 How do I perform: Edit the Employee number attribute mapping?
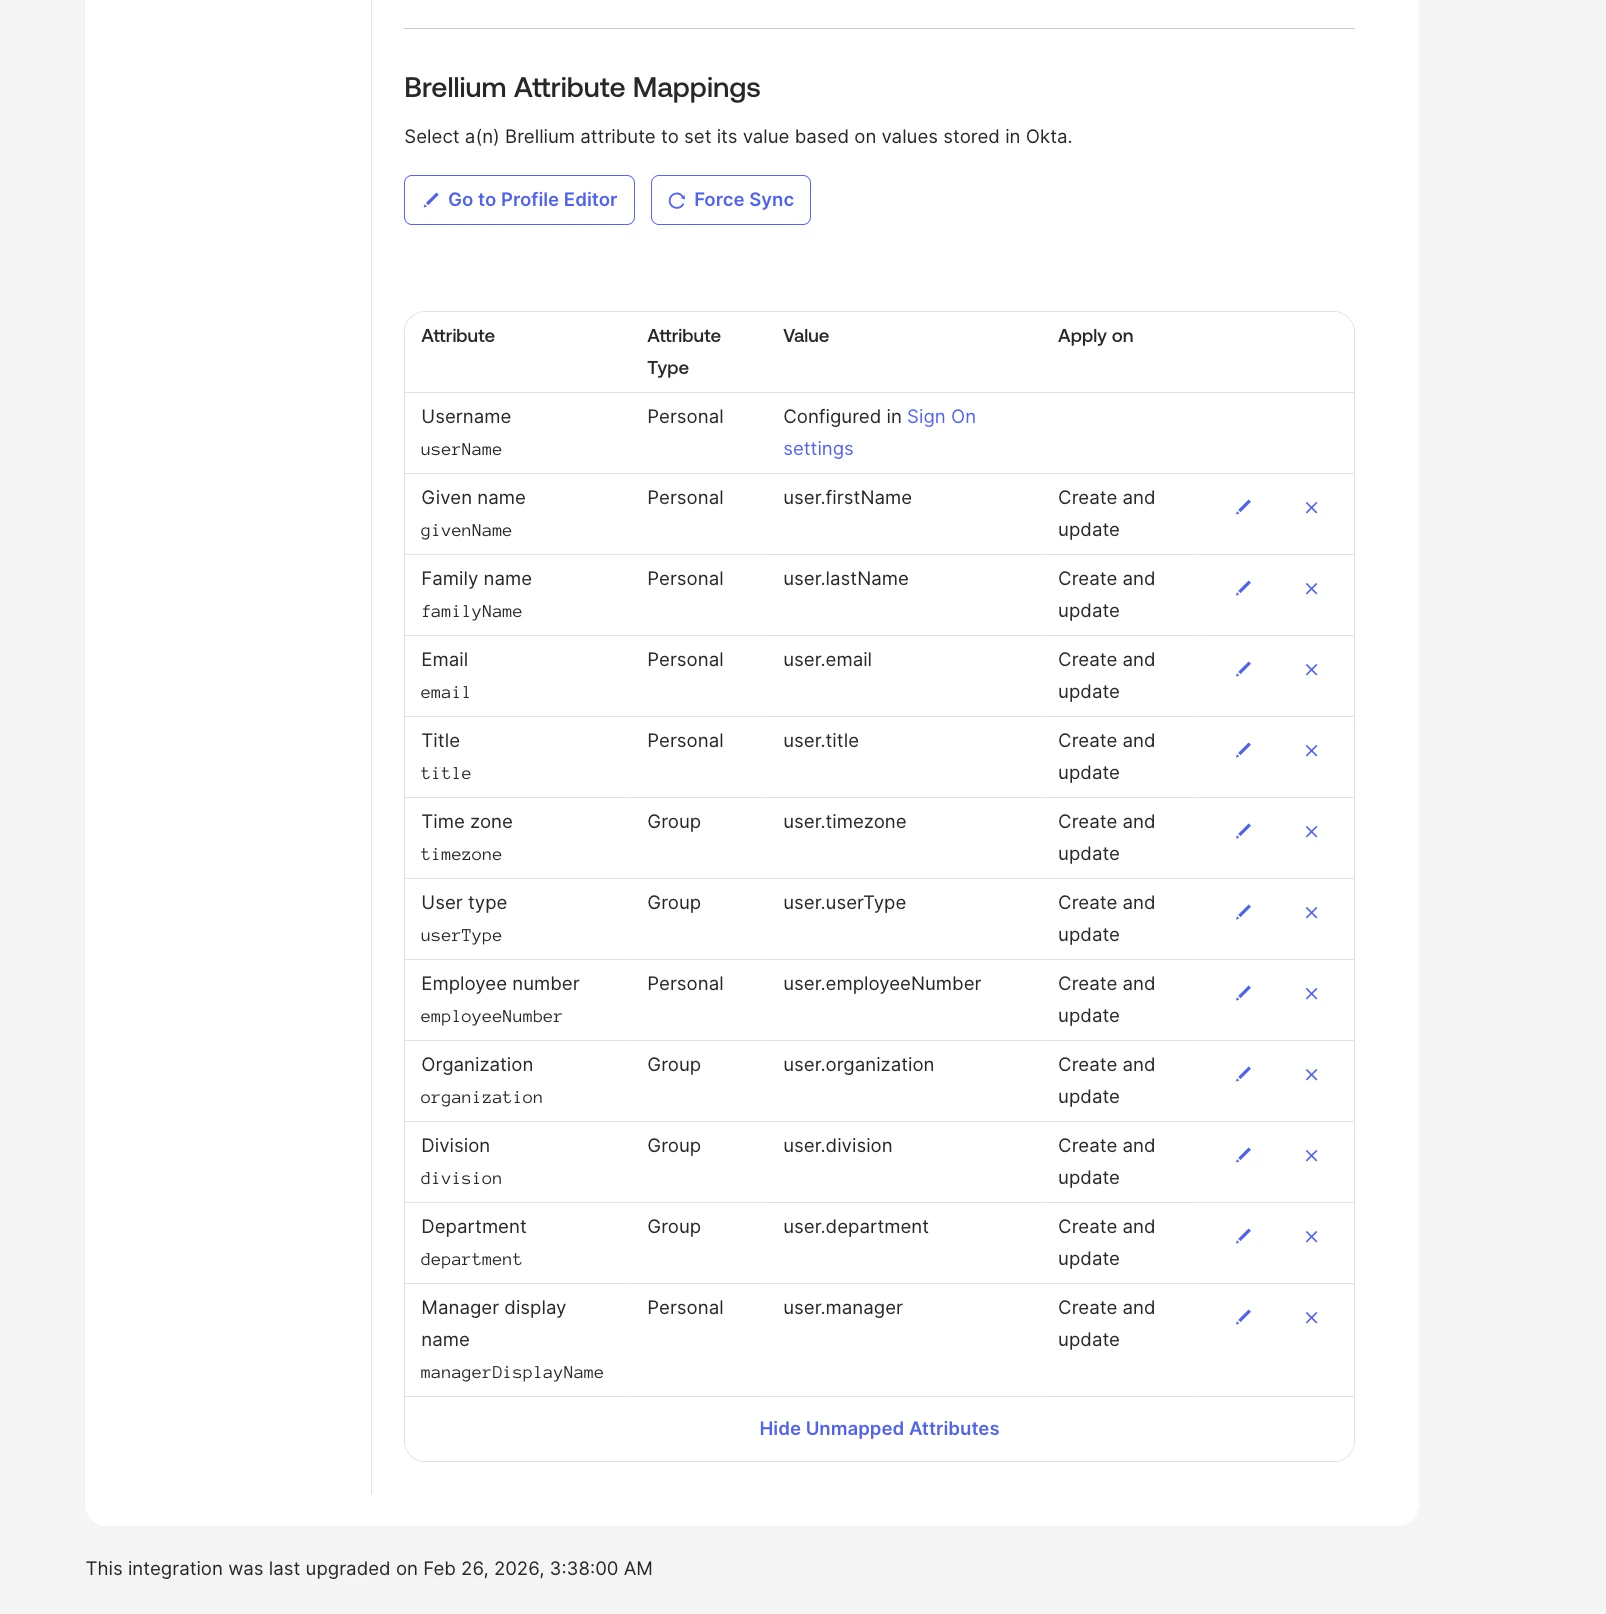pyautogui.click(x=1243, y=993)
